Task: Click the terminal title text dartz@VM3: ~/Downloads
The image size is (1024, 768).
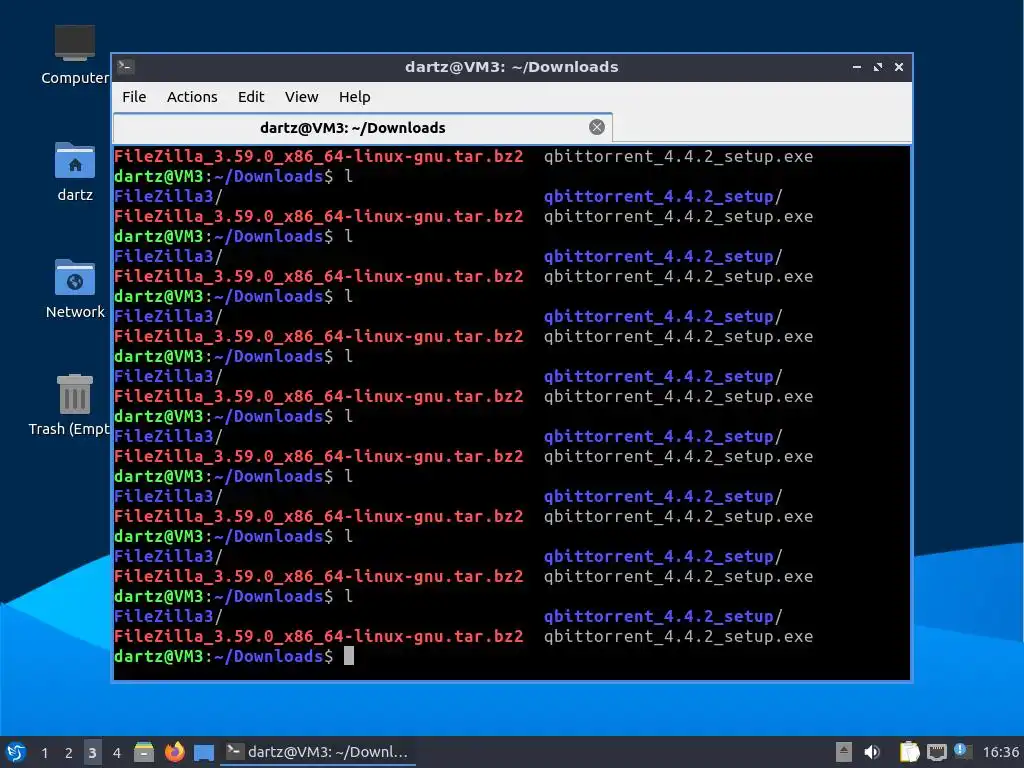Action: click(x=511, y=67)
